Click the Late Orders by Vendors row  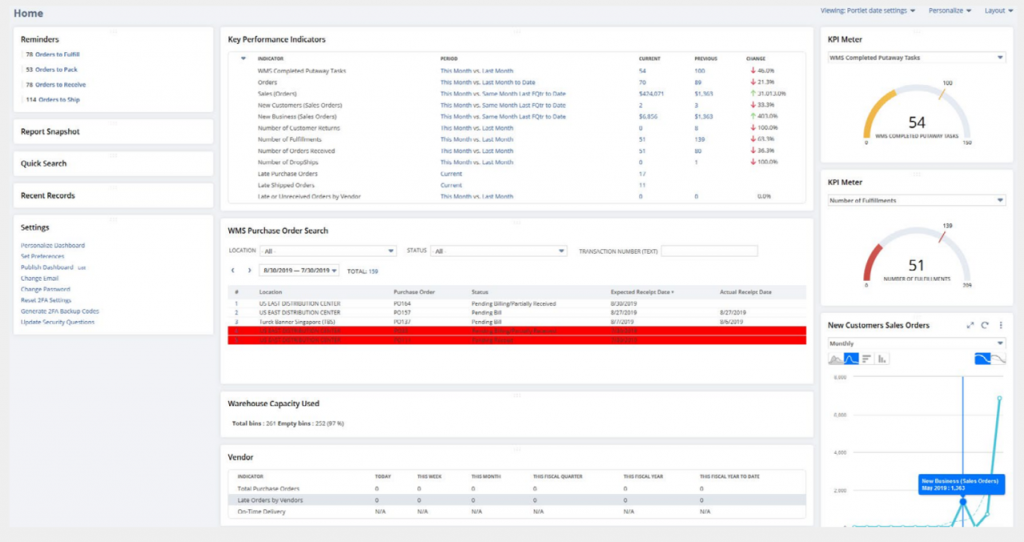[x=517, y=500]
